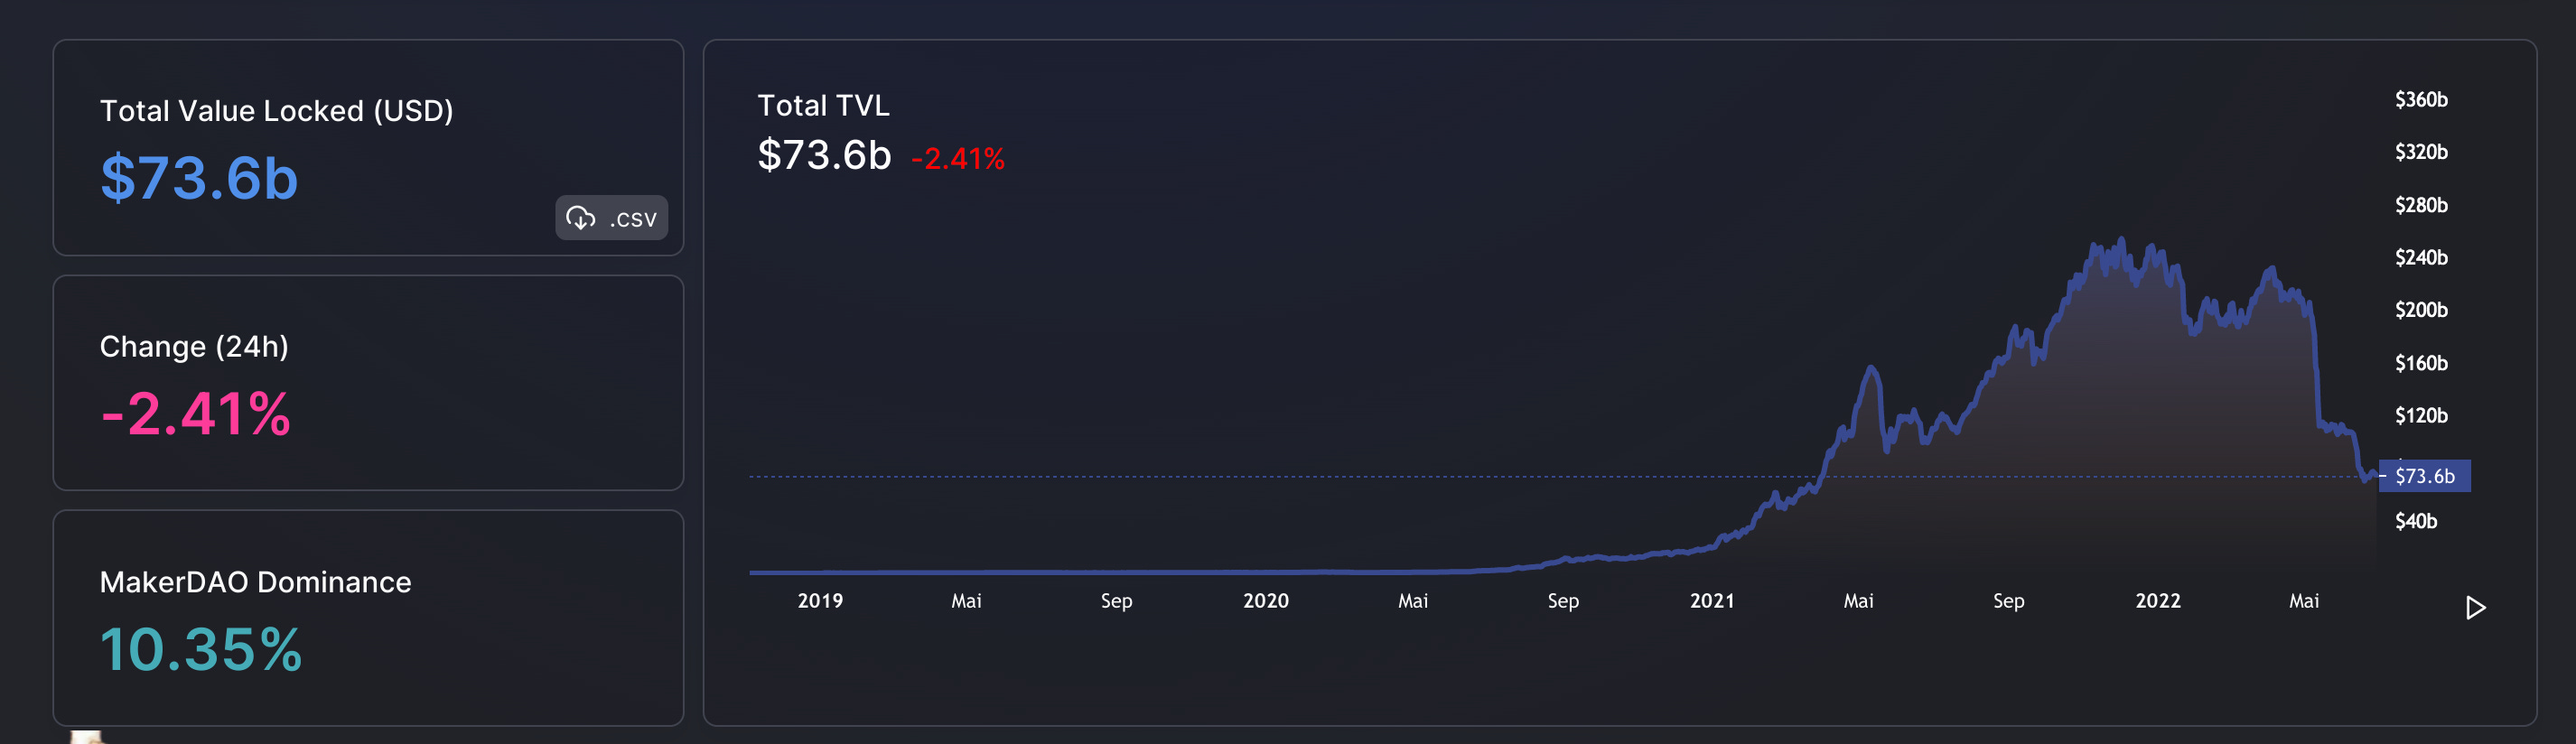This screenshot has height=744, width=2576.
Task: Click the $280b y-axis label
Action: coord(2421,205)
